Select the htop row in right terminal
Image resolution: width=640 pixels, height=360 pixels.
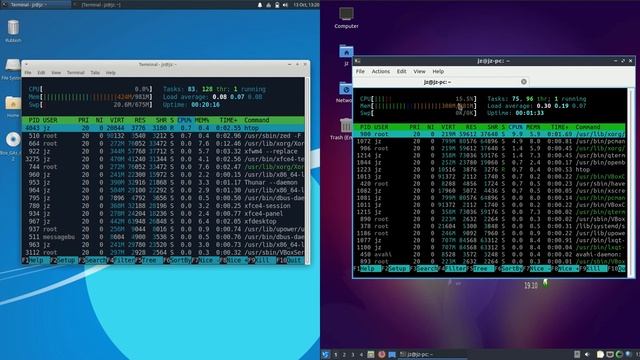(x=489, y=169)
